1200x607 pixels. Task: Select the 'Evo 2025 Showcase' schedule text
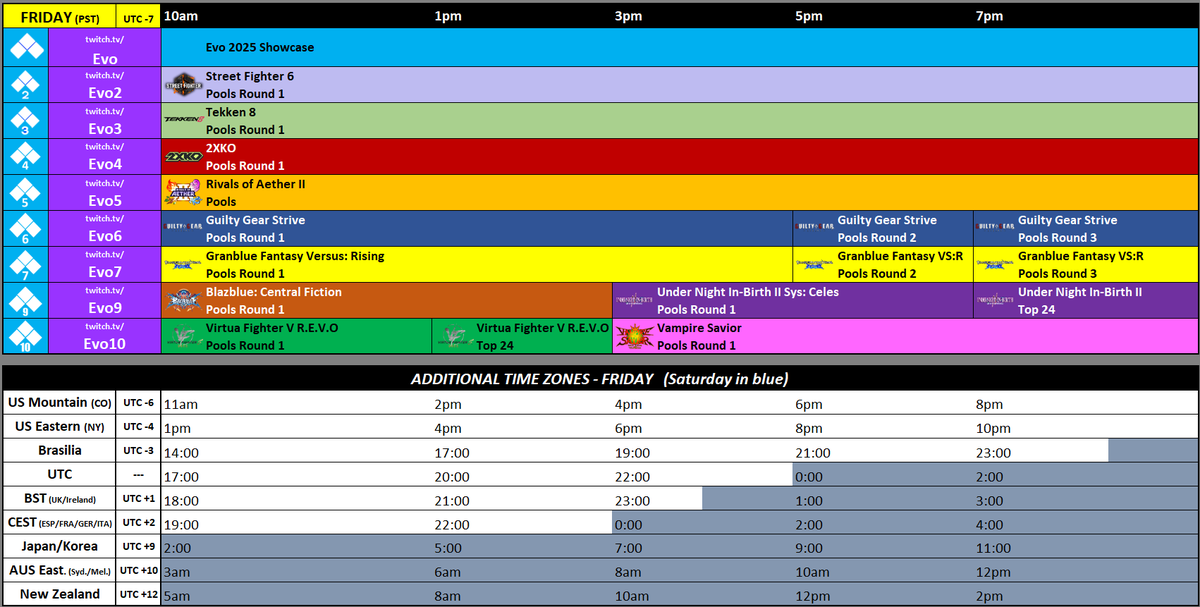coord(260,48)
